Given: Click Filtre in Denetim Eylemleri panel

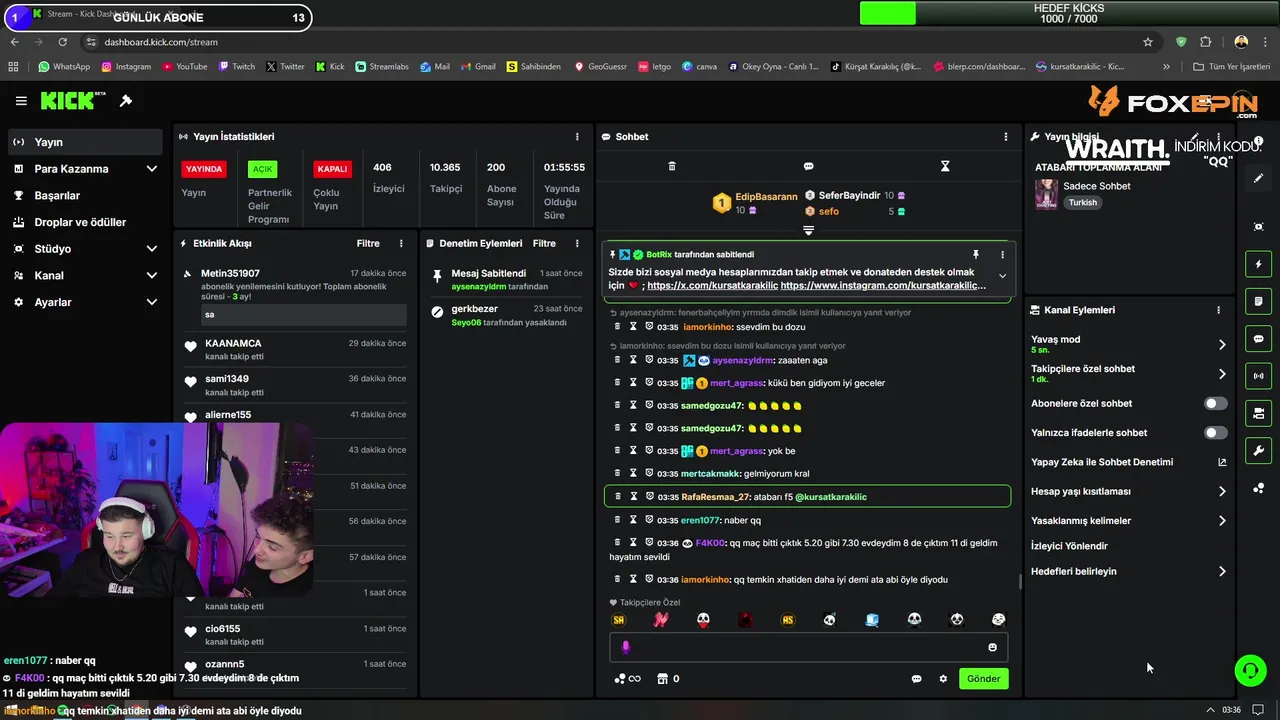Looking at the screenshot, I should (544, 243).
